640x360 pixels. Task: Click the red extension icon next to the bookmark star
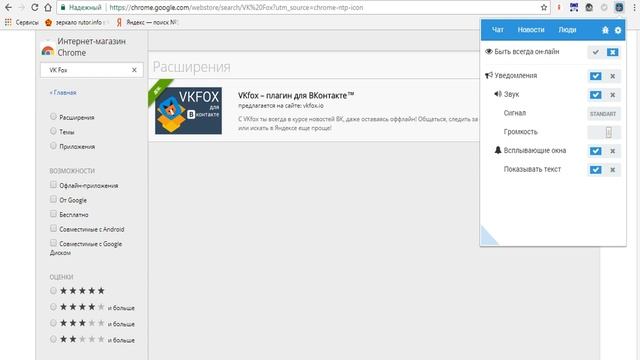pyautogui.click(x=559, y=7)
